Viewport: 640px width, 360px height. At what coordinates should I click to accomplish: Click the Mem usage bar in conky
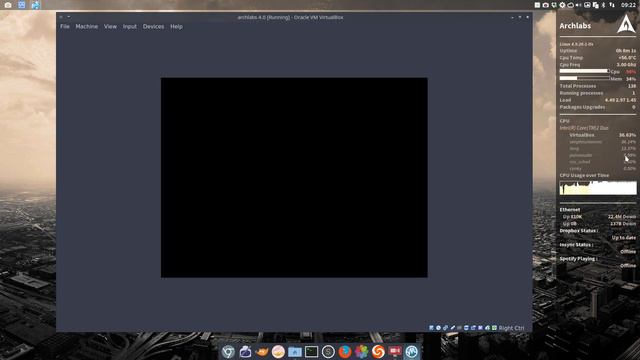(584, 78)
